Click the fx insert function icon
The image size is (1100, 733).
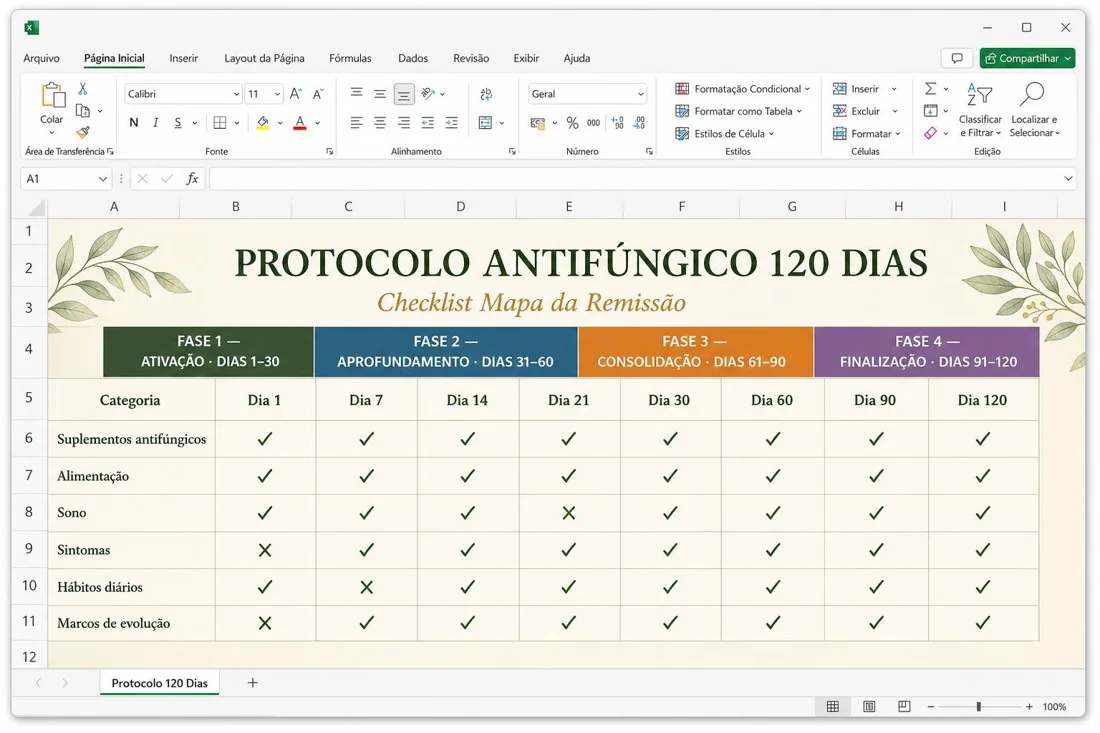pos(192,179)
